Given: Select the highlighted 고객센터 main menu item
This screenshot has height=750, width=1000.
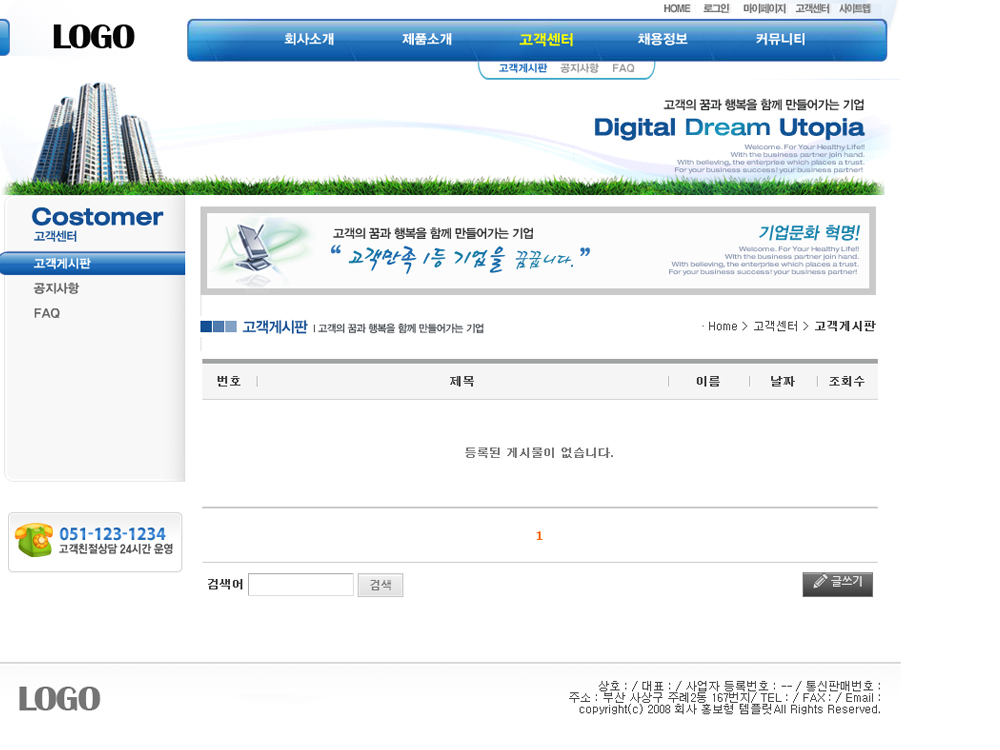Looking at the screenshot, I should coord(546,40).
